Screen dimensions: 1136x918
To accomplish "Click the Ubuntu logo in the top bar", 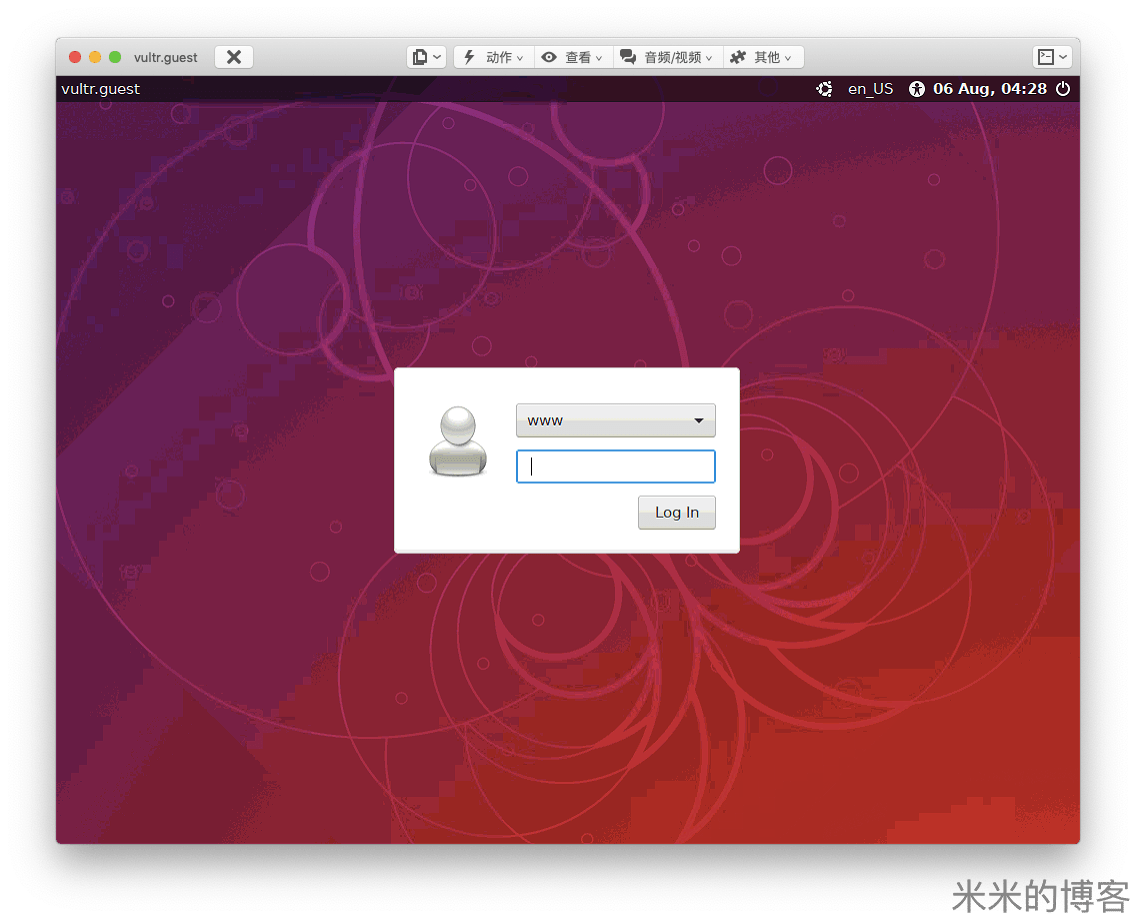I will pos(825,89).
